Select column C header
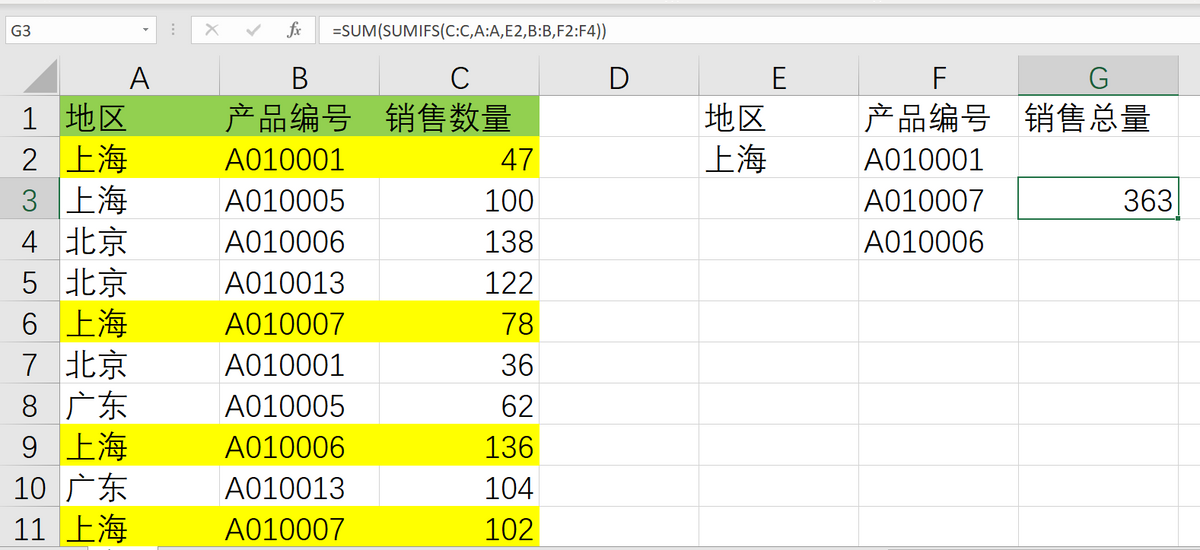 pyautogui.click(x=459, y=76)
